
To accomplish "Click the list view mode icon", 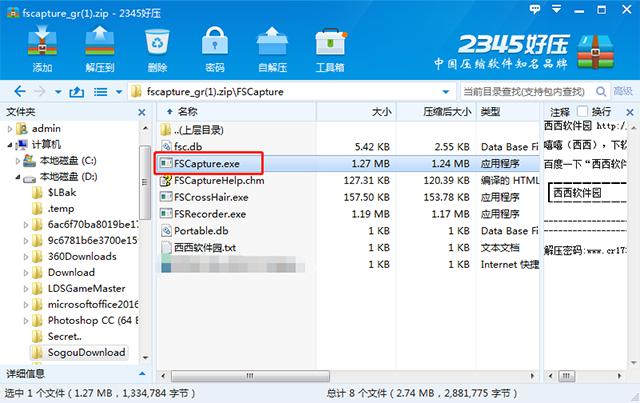I will coord(100,91).
